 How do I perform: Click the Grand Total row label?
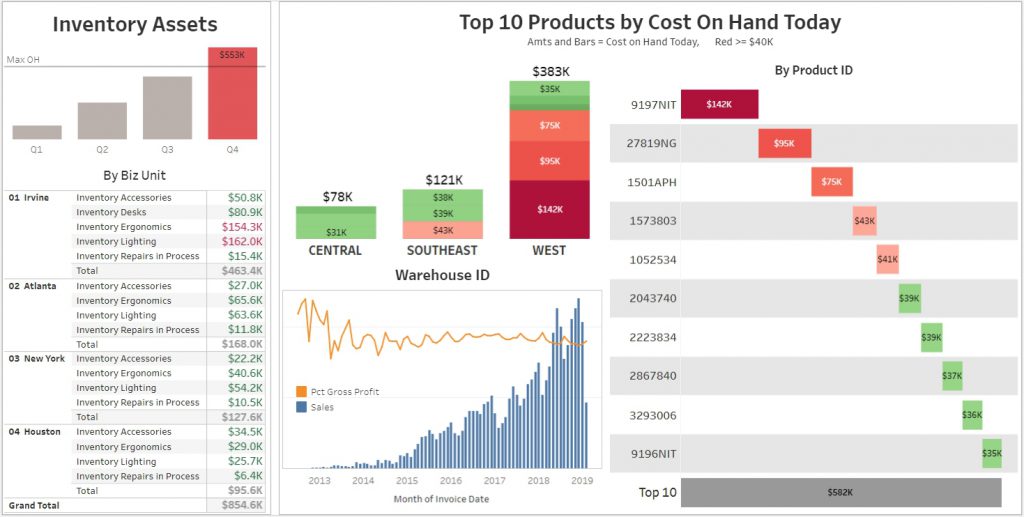pyautogui.click(x=33, y=505)
